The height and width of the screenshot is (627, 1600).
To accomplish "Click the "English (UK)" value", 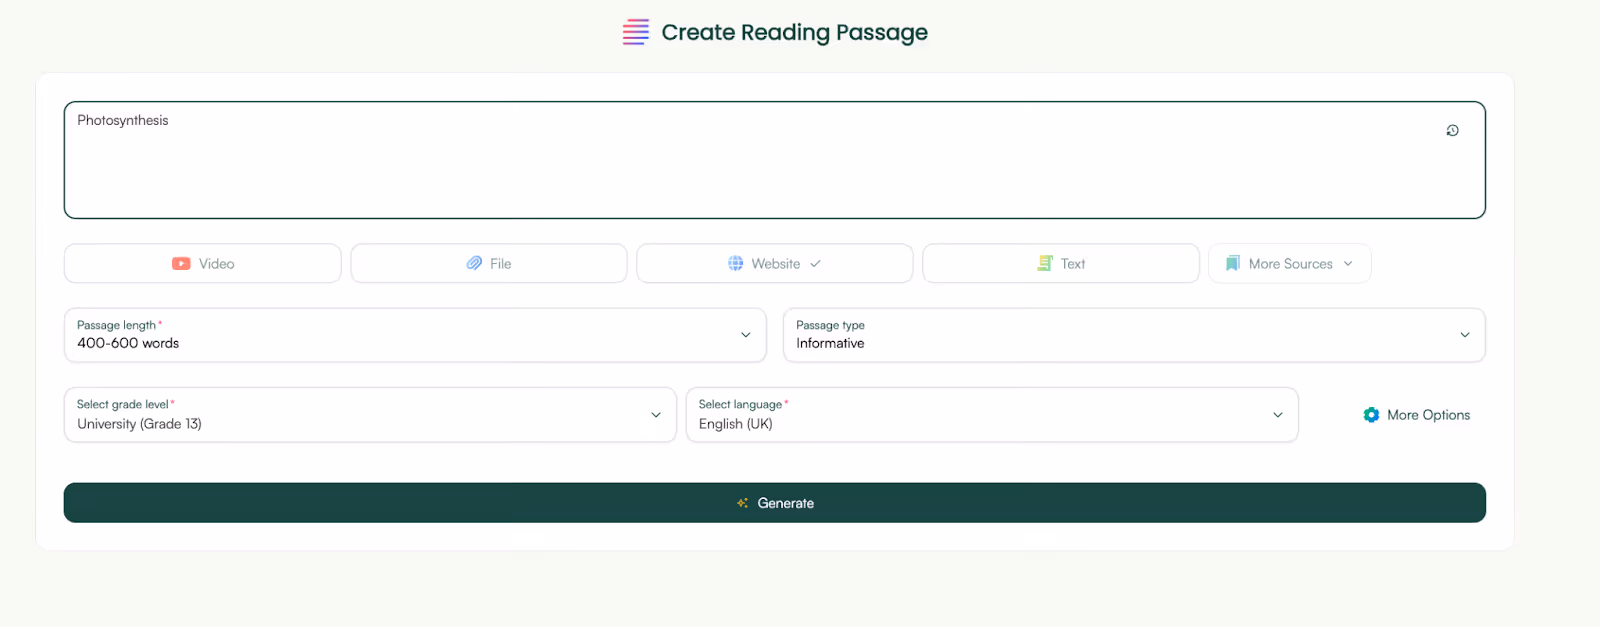I will point(736,424).
